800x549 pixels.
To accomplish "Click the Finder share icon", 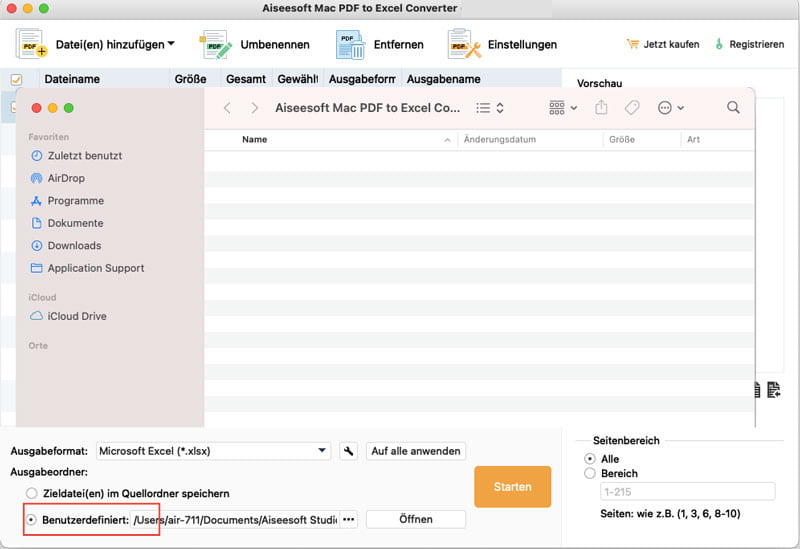I will click(x=601, y=108).
